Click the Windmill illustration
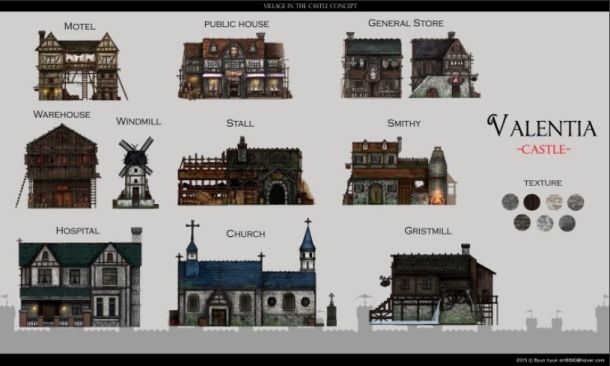Image resolution: width=610 pixels, height=366 pixels. point(135,172)
